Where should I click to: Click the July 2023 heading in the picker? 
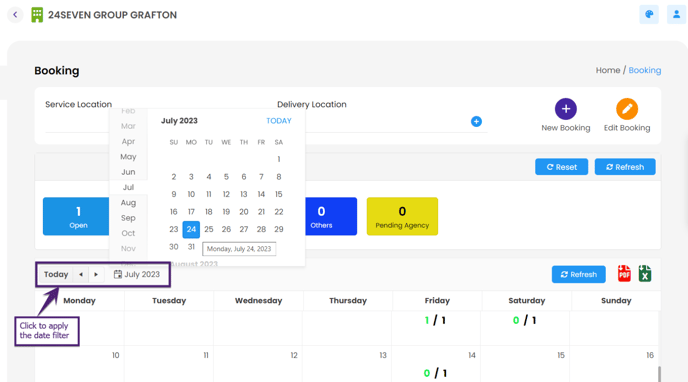(x=179, y=121)
